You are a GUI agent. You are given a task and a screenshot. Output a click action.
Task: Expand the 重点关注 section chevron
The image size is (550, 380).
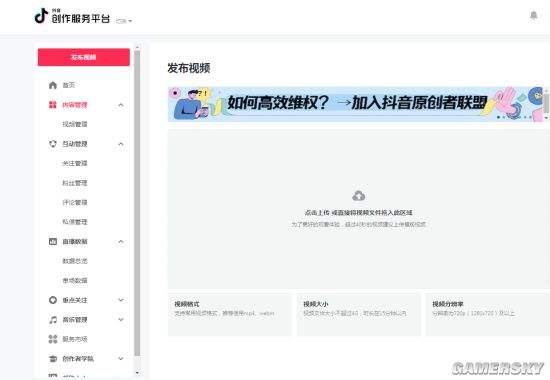click(x=121, y=300)
